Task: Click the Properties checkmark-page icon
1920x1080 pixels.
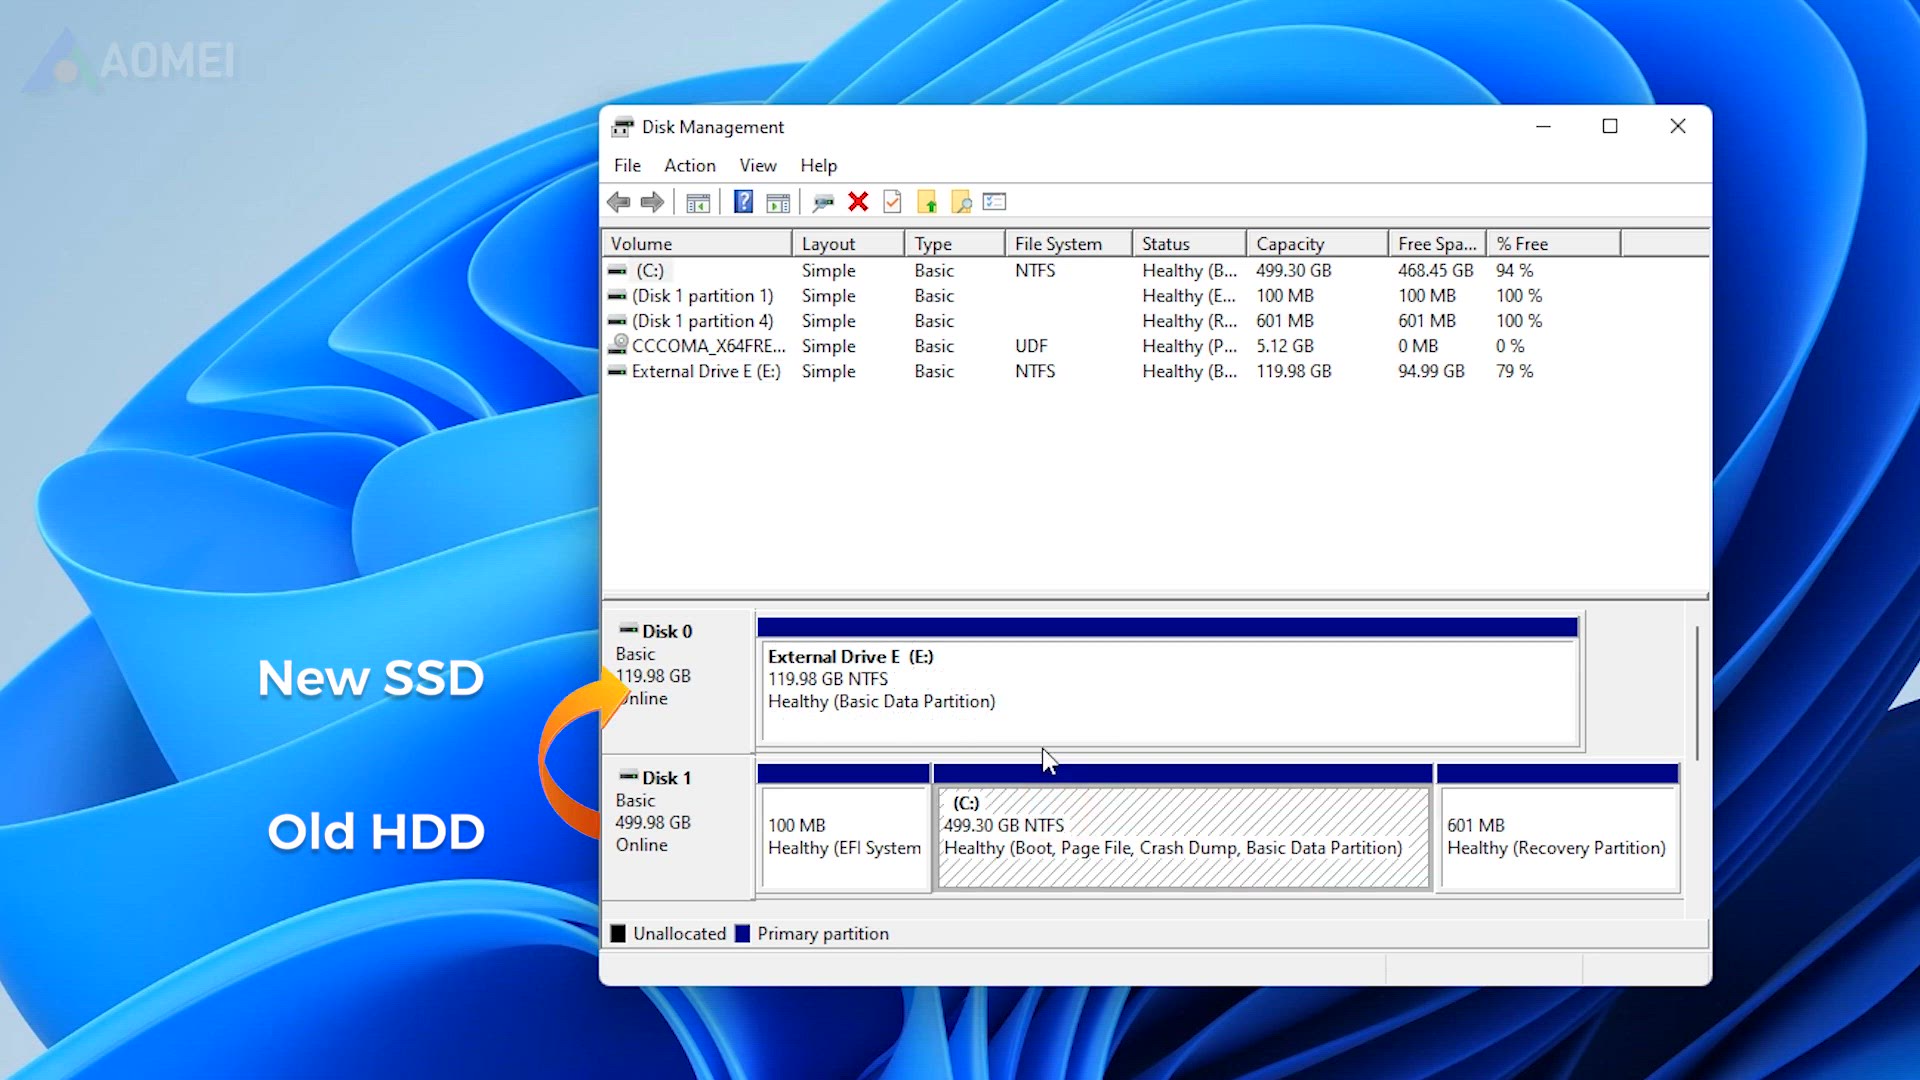Action: tap(892, 202)
